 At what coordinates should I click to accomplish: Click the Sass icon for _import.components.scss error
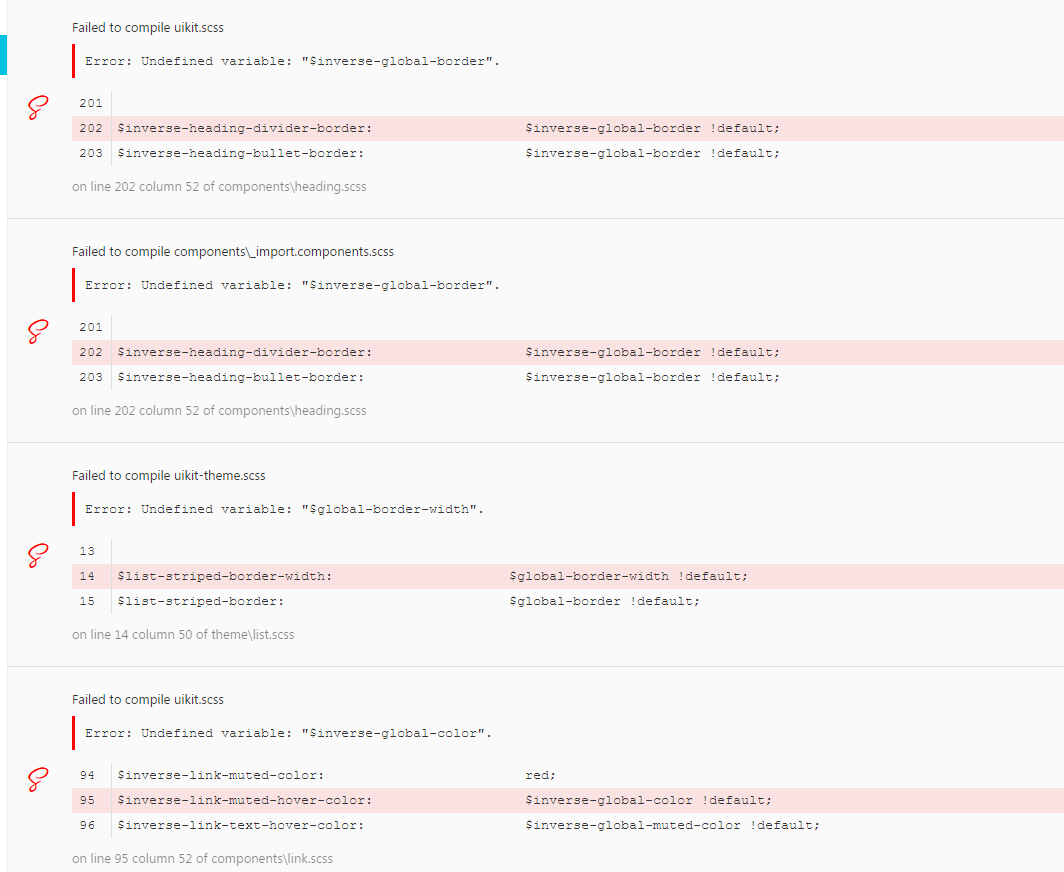38,332
